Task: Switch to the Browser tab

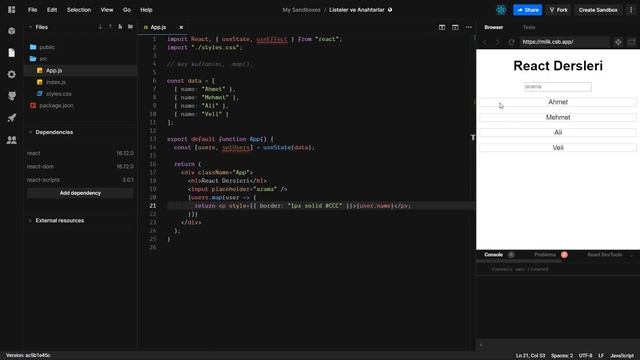Action: pyautogui.click(x=493, y=27)
